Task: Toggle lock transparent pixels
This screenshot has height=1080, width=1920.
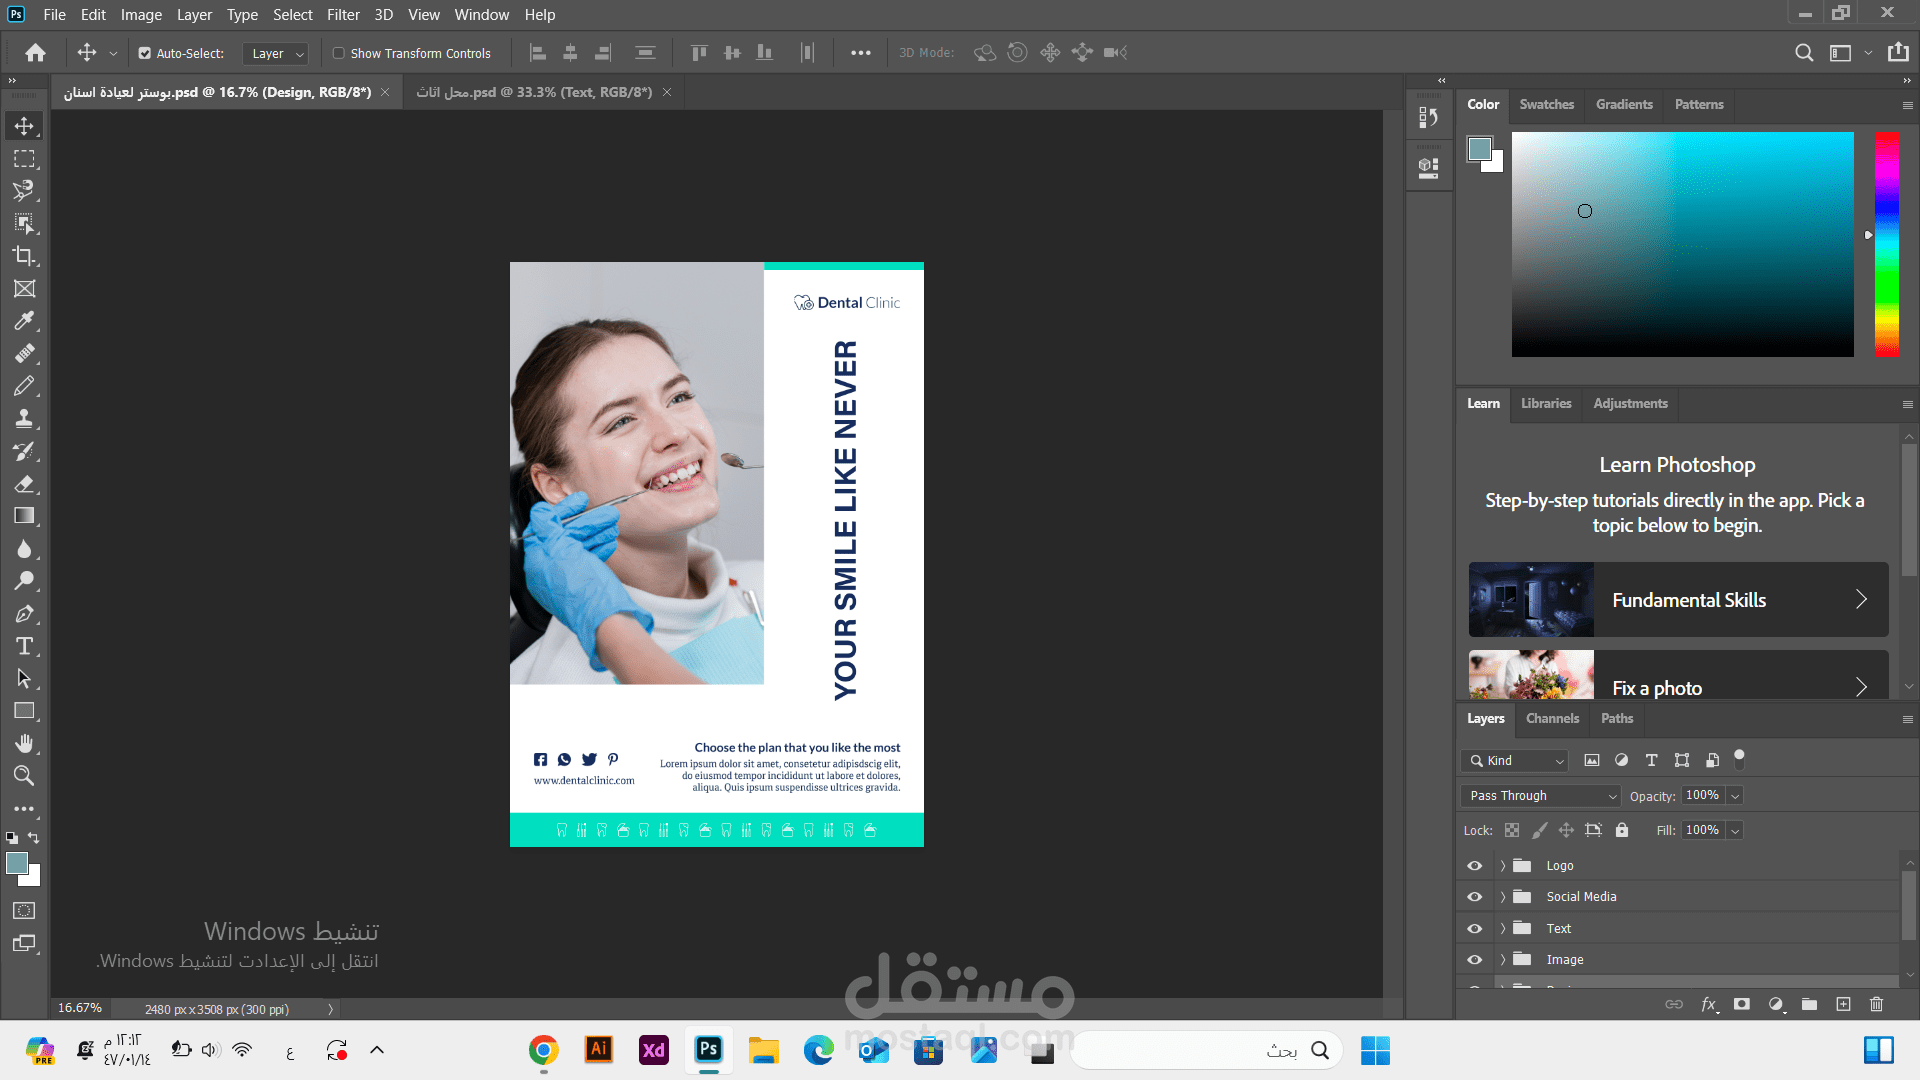Action: click(x=1512, y=830)
